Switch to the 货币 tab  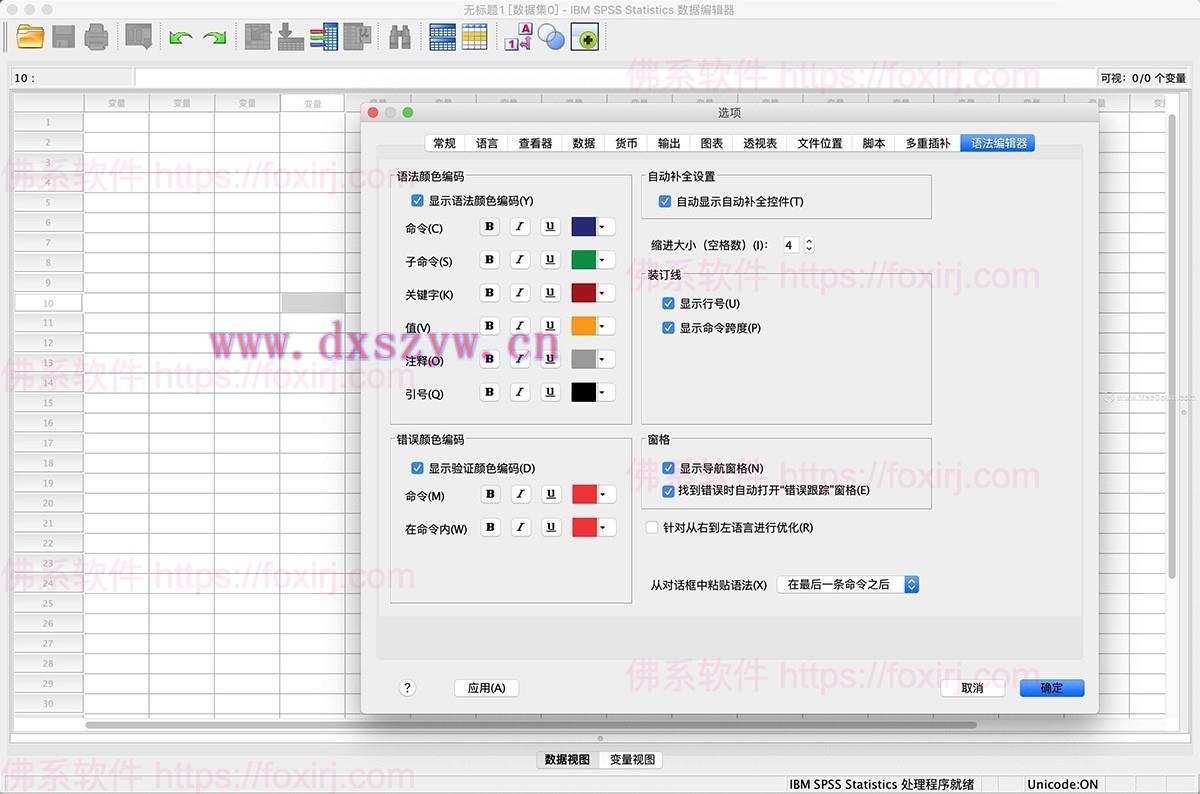click(x=626, y=143)
